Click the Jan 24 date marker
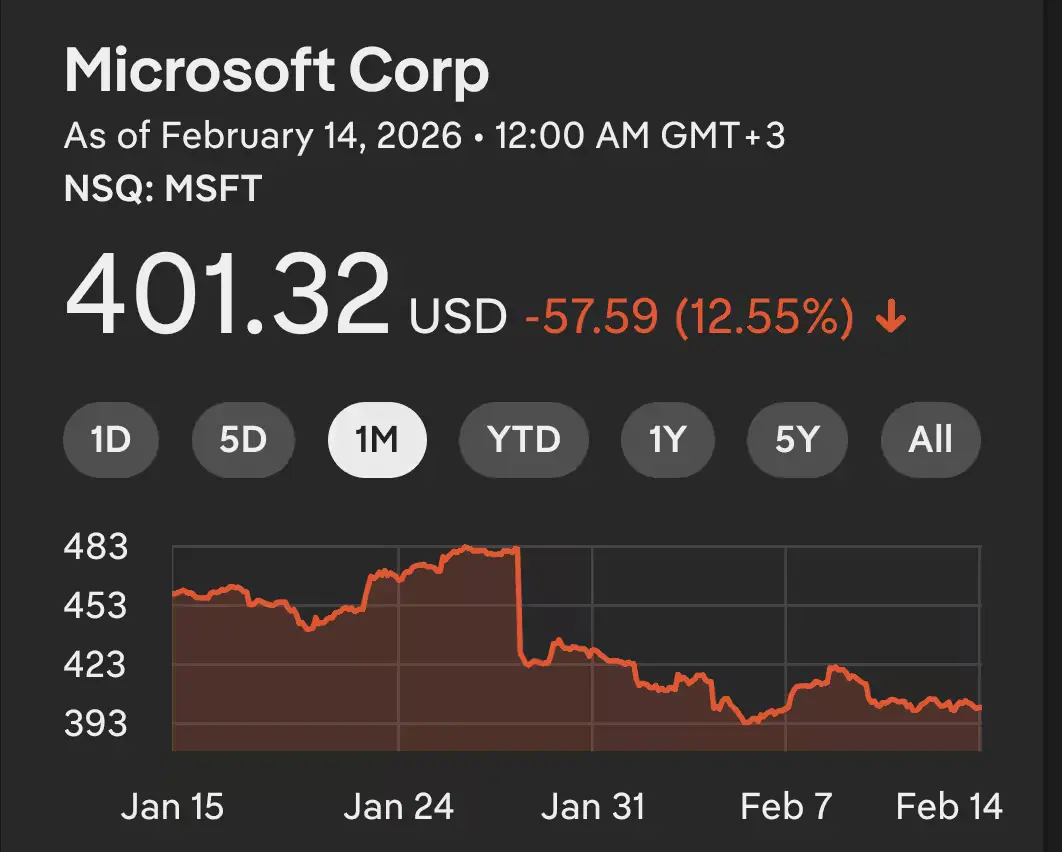 click(x=398, y=807)
